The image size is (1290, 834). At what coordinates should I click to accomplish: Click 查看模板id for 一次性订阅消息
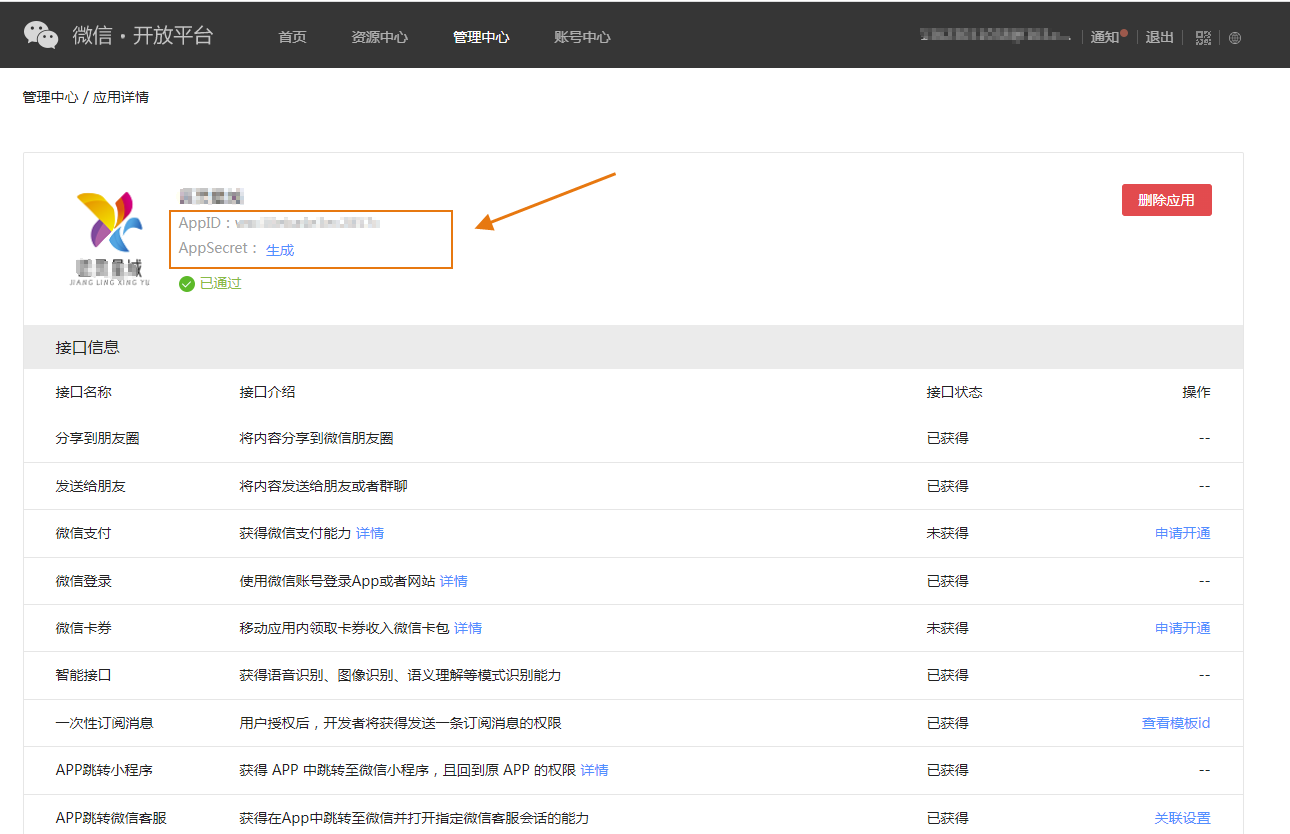1176,723
